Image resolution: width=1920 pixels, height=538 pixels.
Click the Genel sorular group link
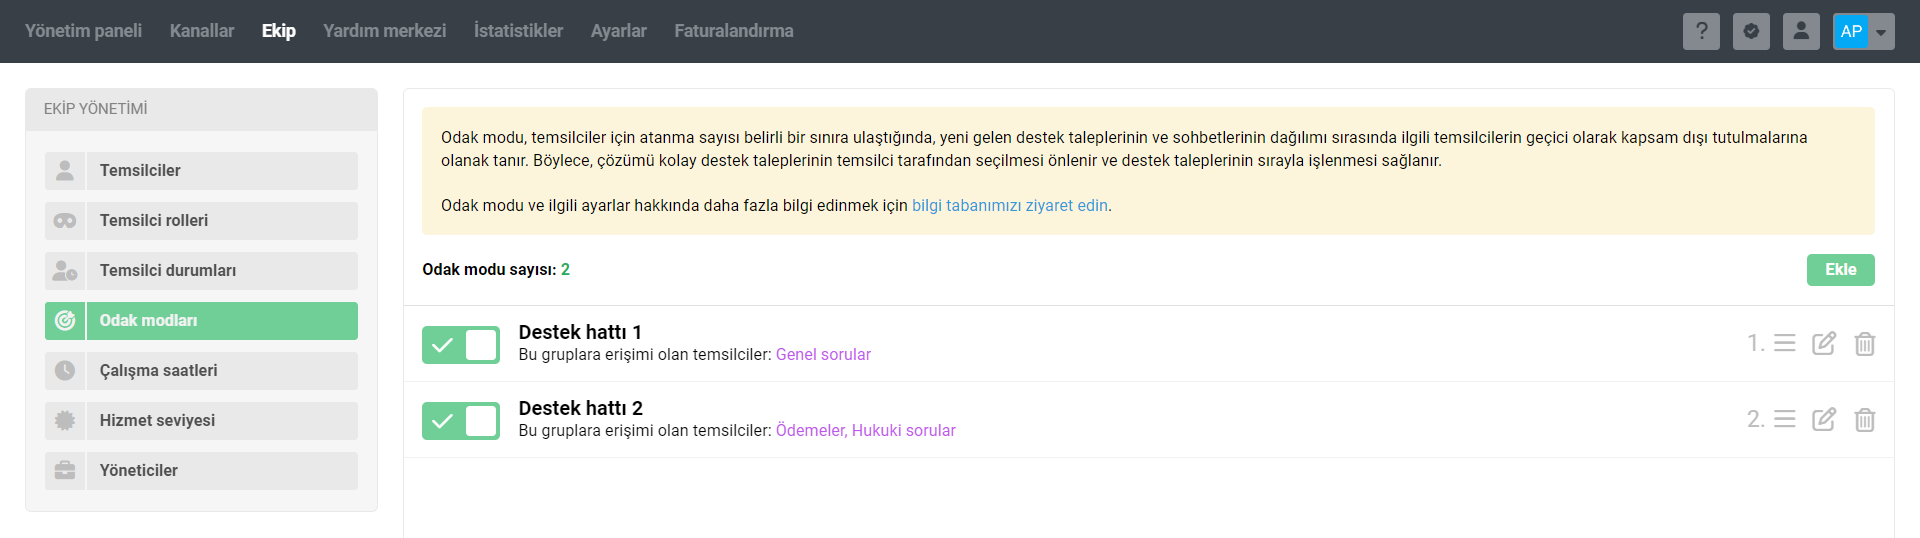pyautogui.click(x=823, y=354)
